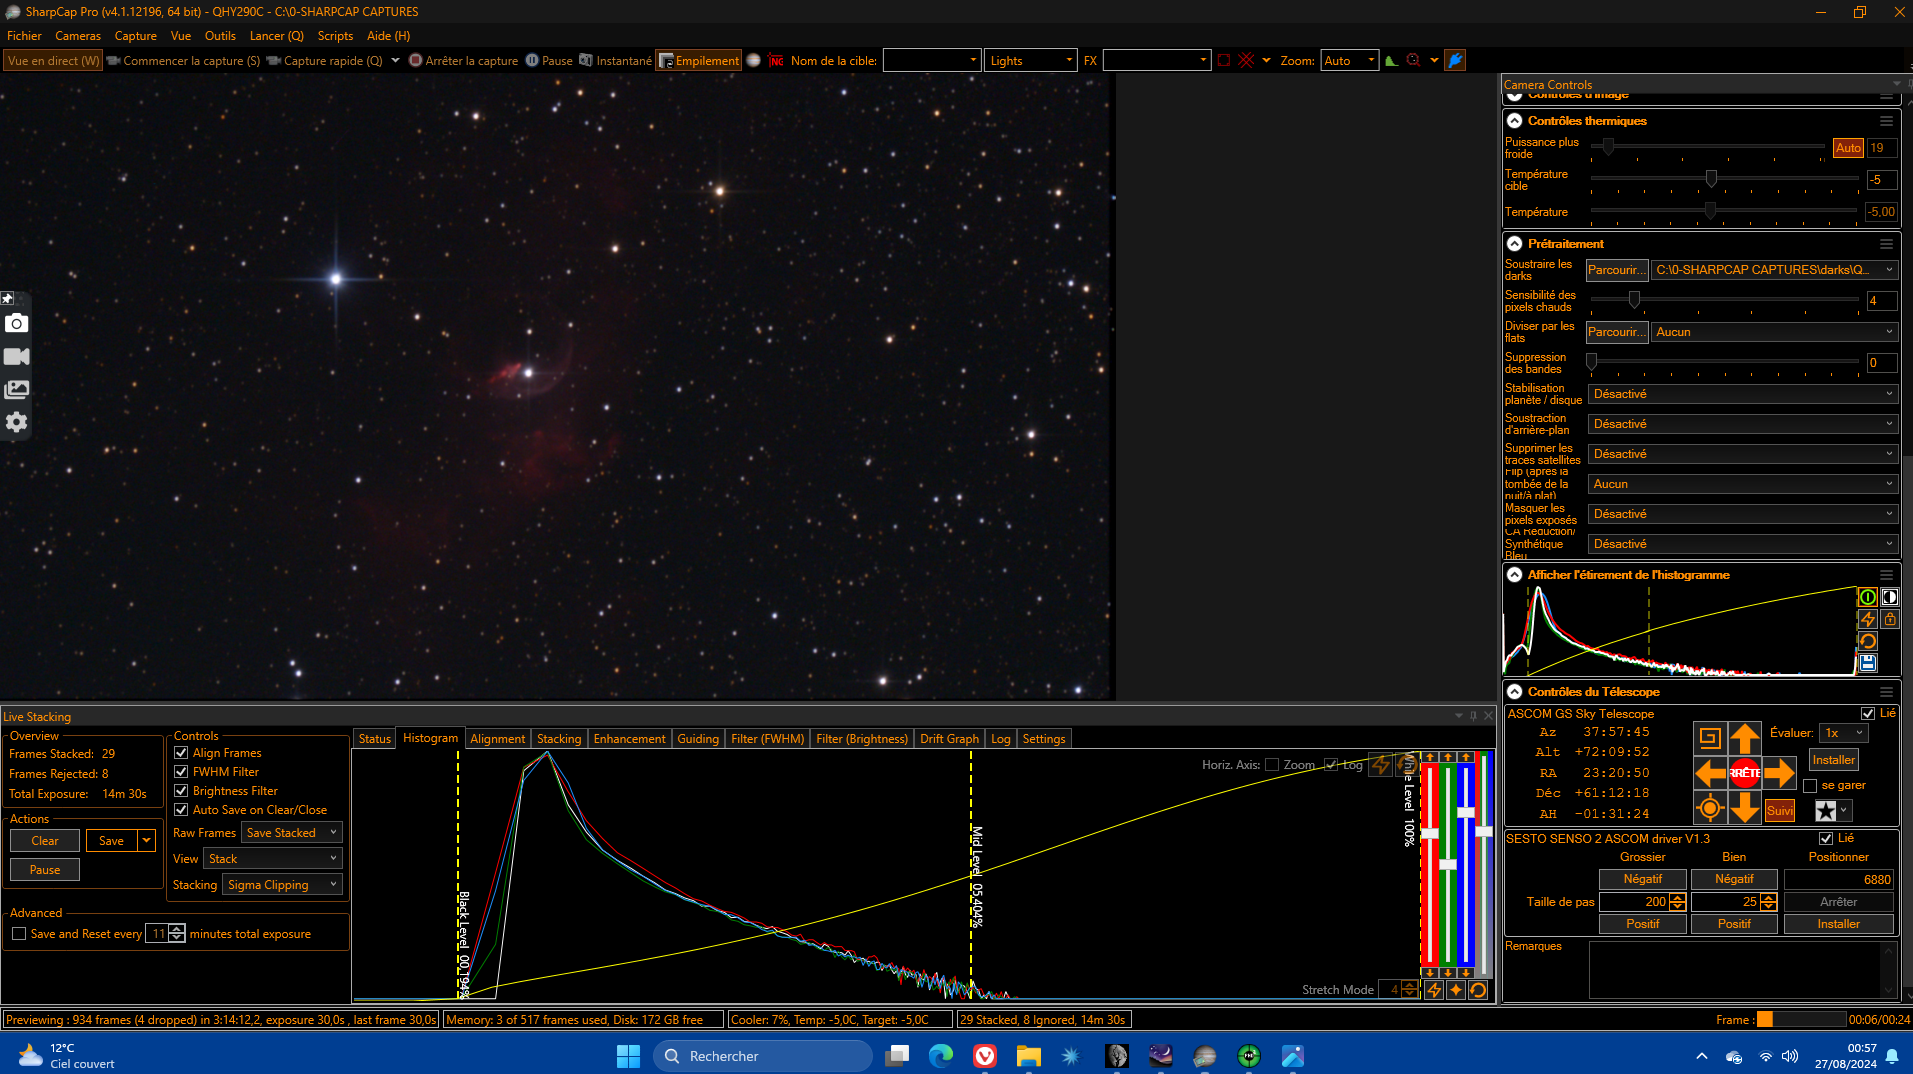Enable the 'se garer' park checkbox
Screen dimensions: 1913x1074
click(1810, 786)
